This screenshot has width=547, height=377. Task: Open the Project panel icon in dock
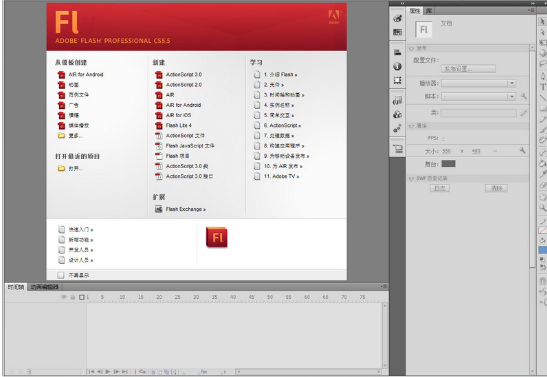(397, 149)
